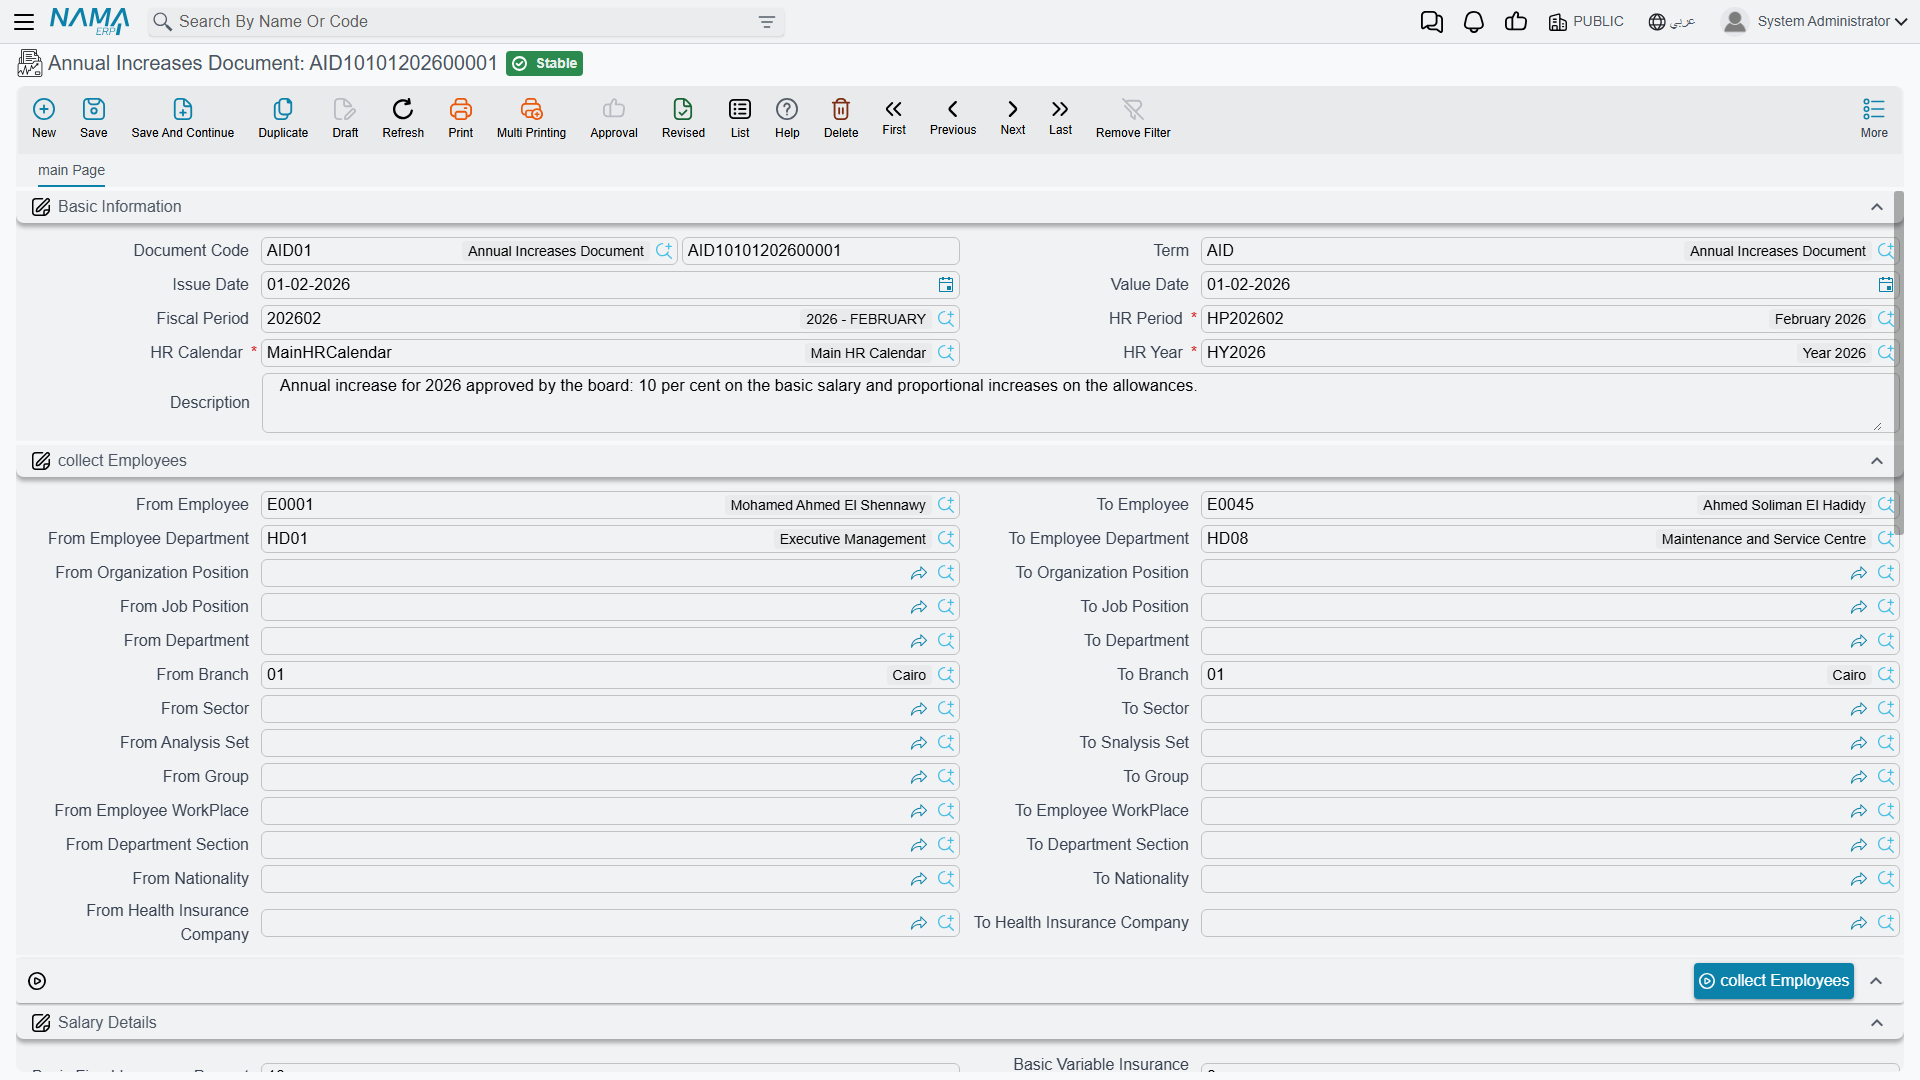Open the List view
This screenshot has height=1080, width=1920.
pos(740,117)
